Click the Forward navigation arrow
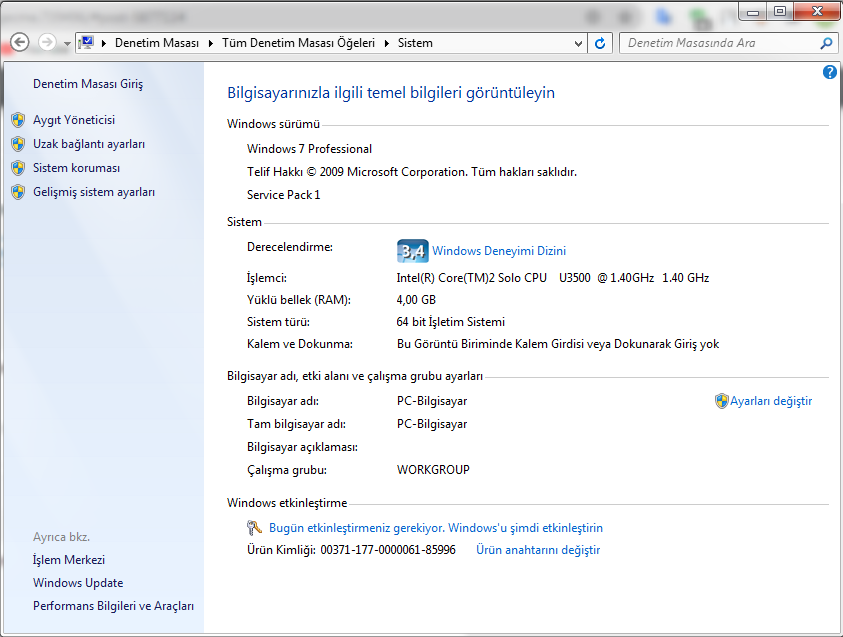 click(x=47, y=42)
